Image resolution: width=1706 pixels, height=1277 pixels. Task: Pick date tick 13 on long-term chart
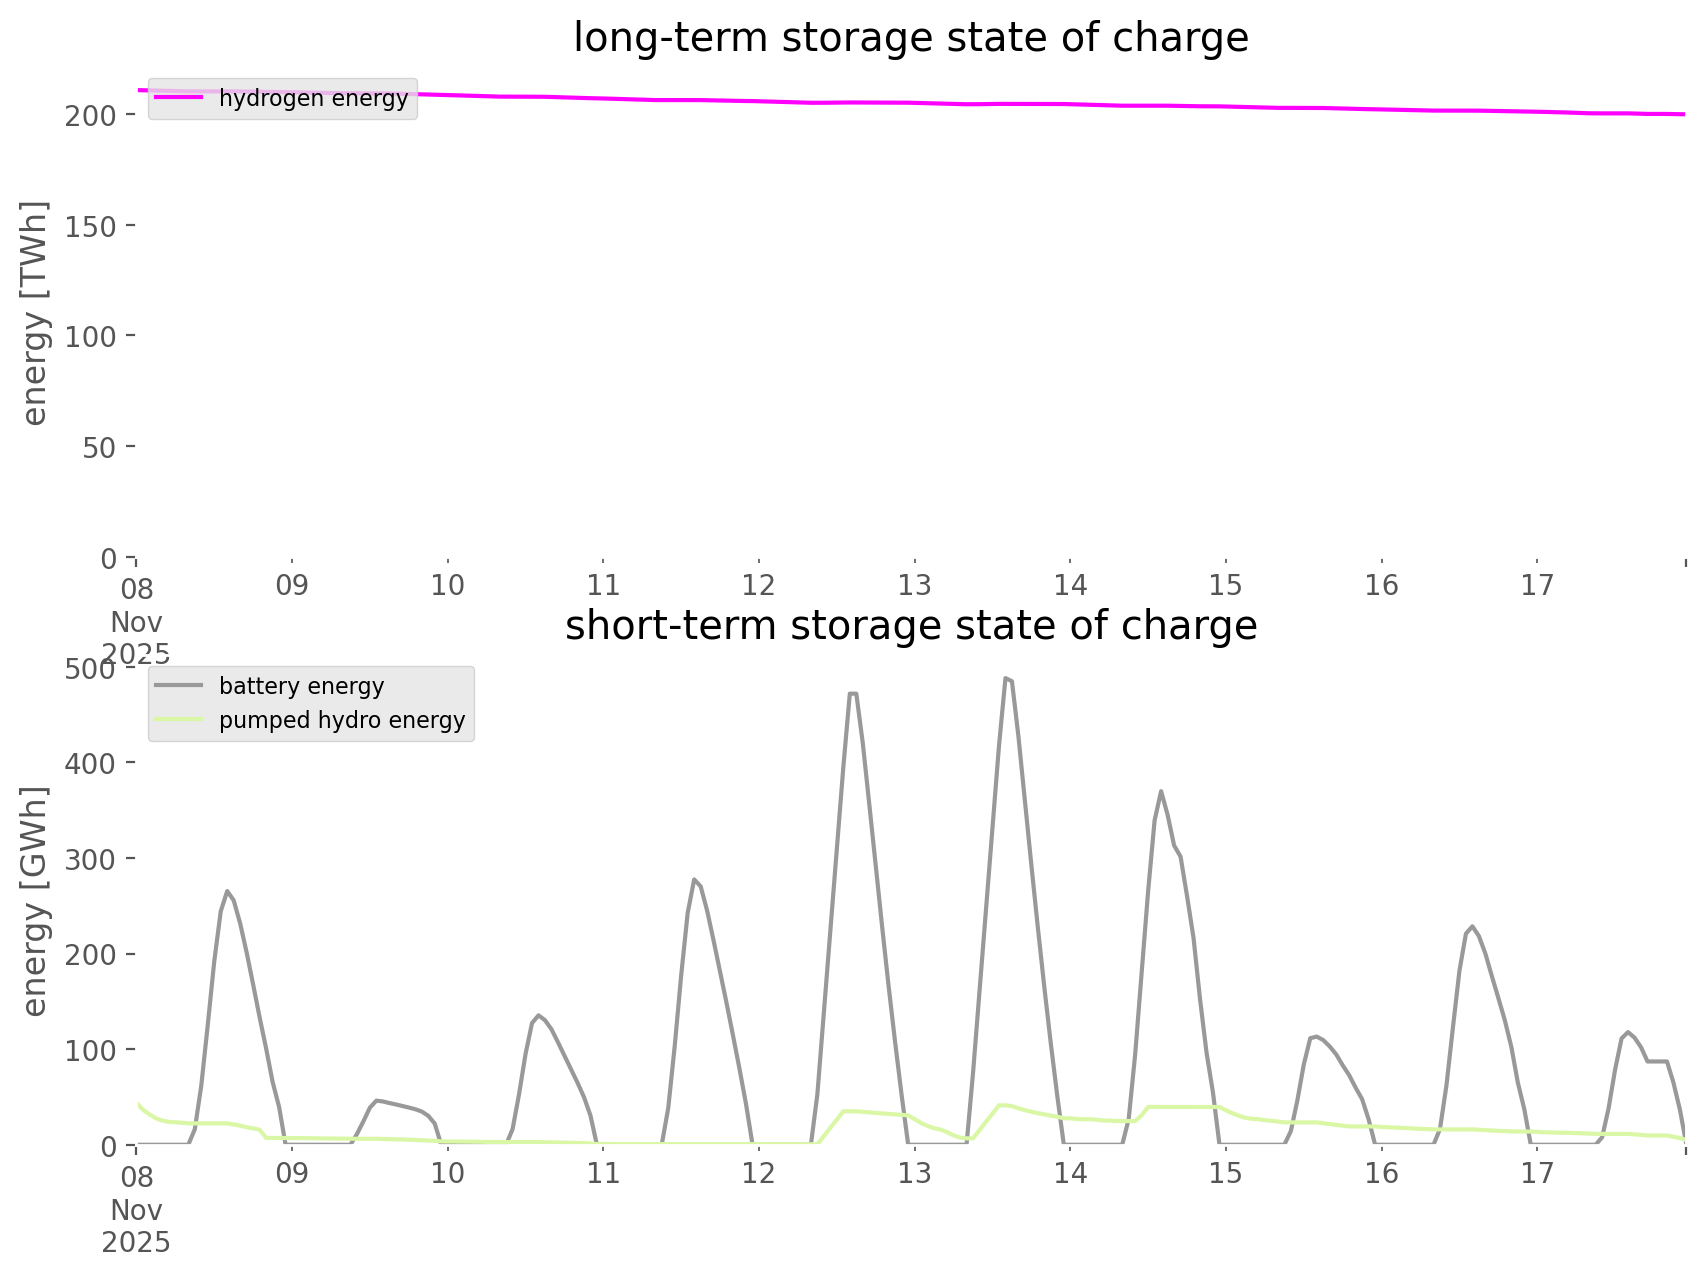click(x=914, y=585)
